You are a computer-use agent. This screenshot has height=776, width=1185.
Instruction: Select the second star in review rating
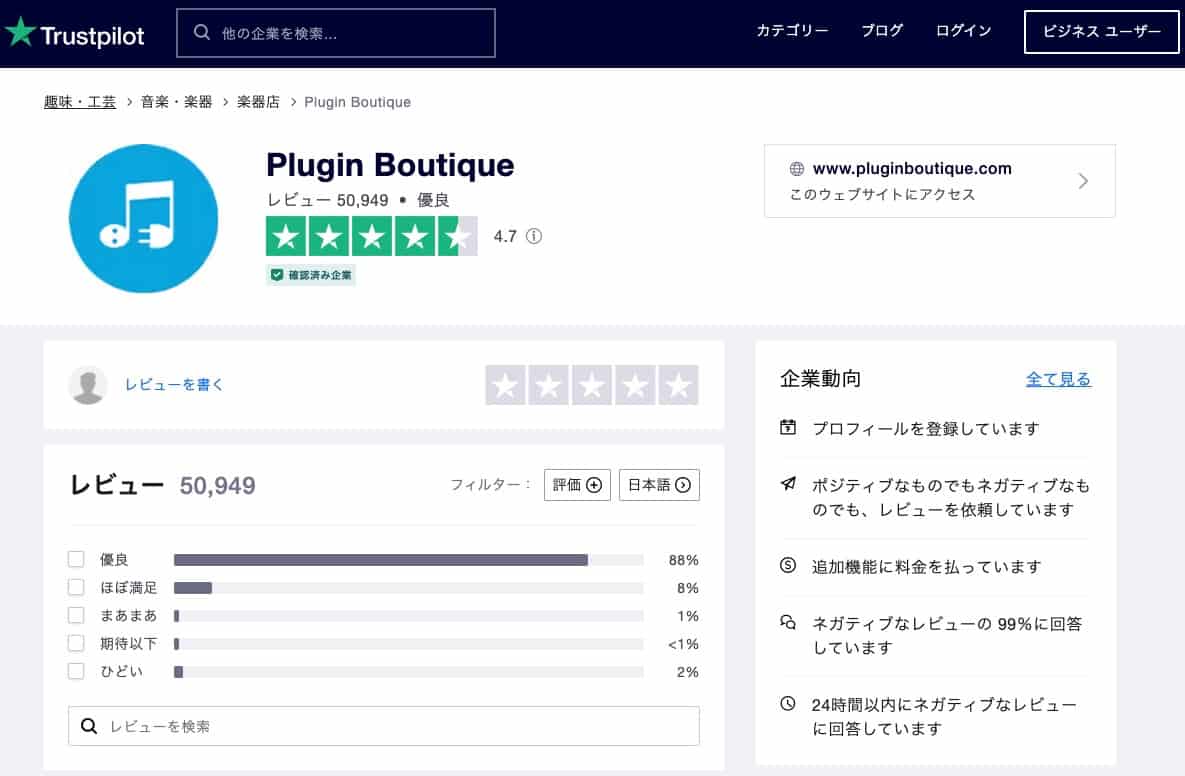coord(548,385)
